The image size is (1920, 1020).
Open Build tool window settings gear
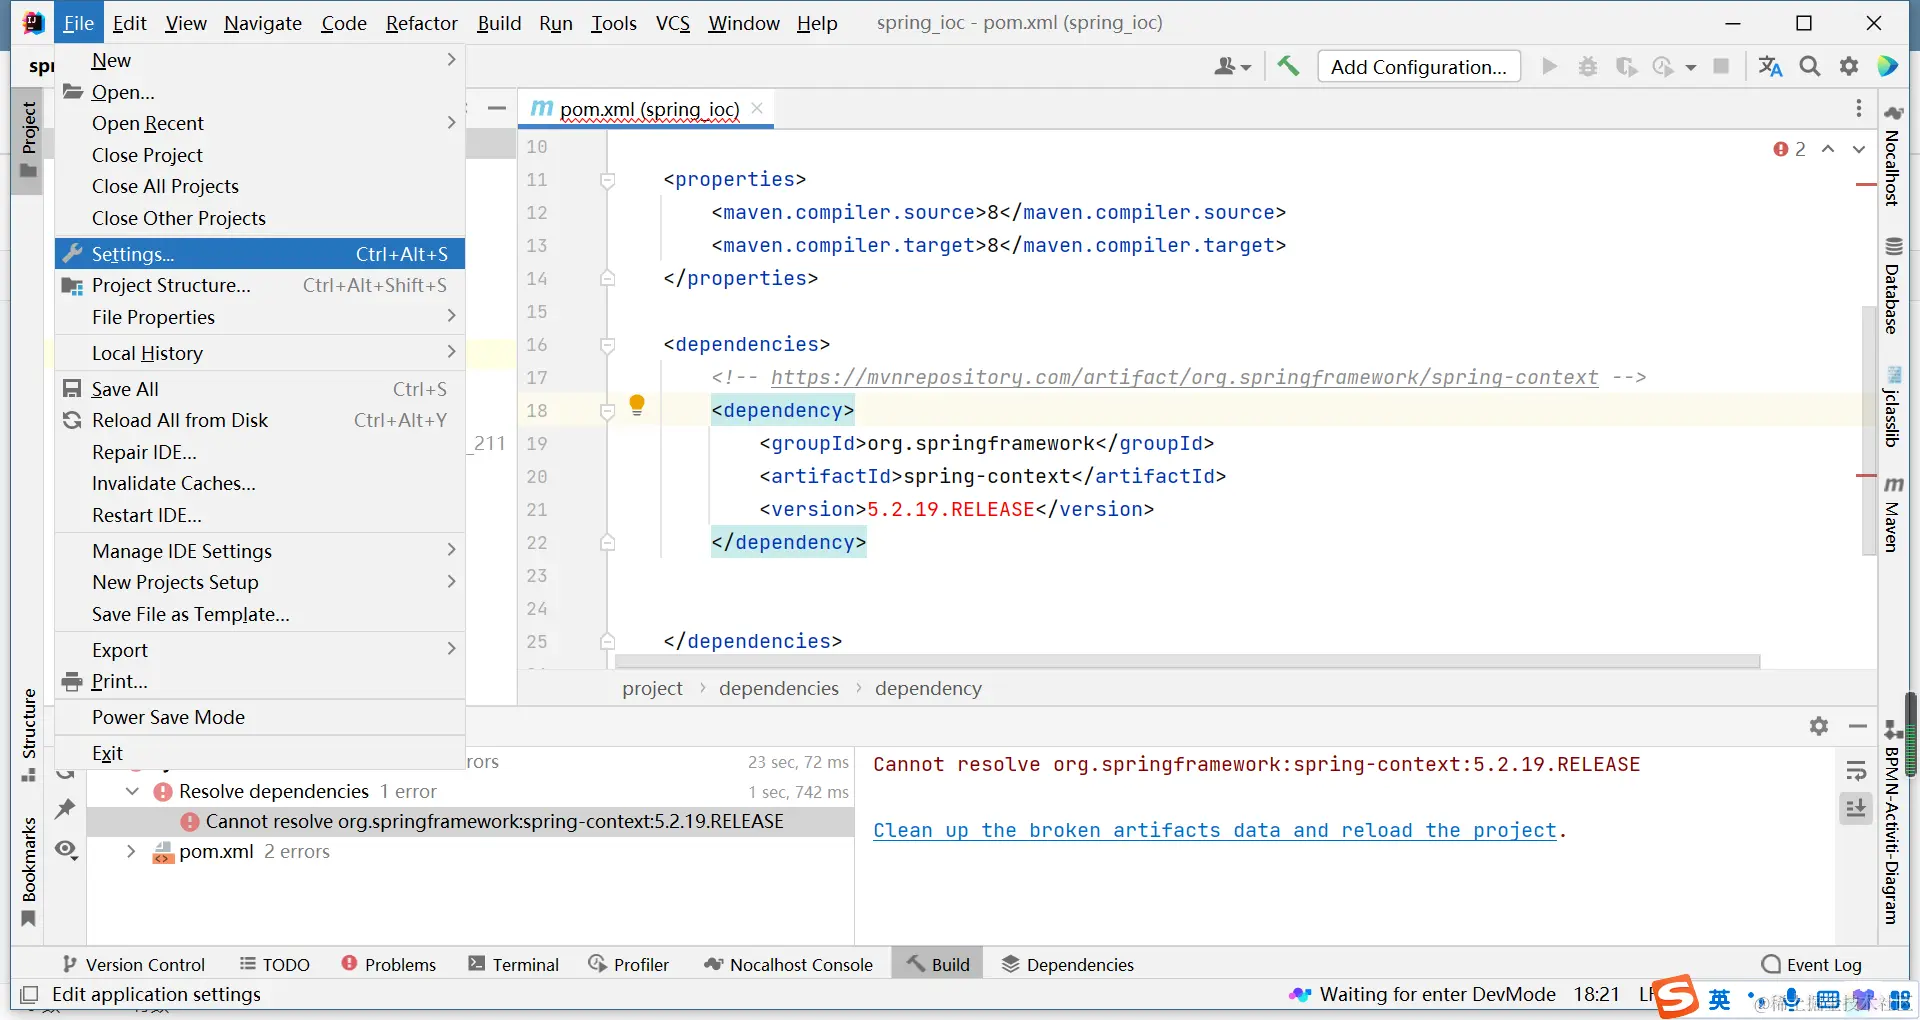click(1819, 726)
